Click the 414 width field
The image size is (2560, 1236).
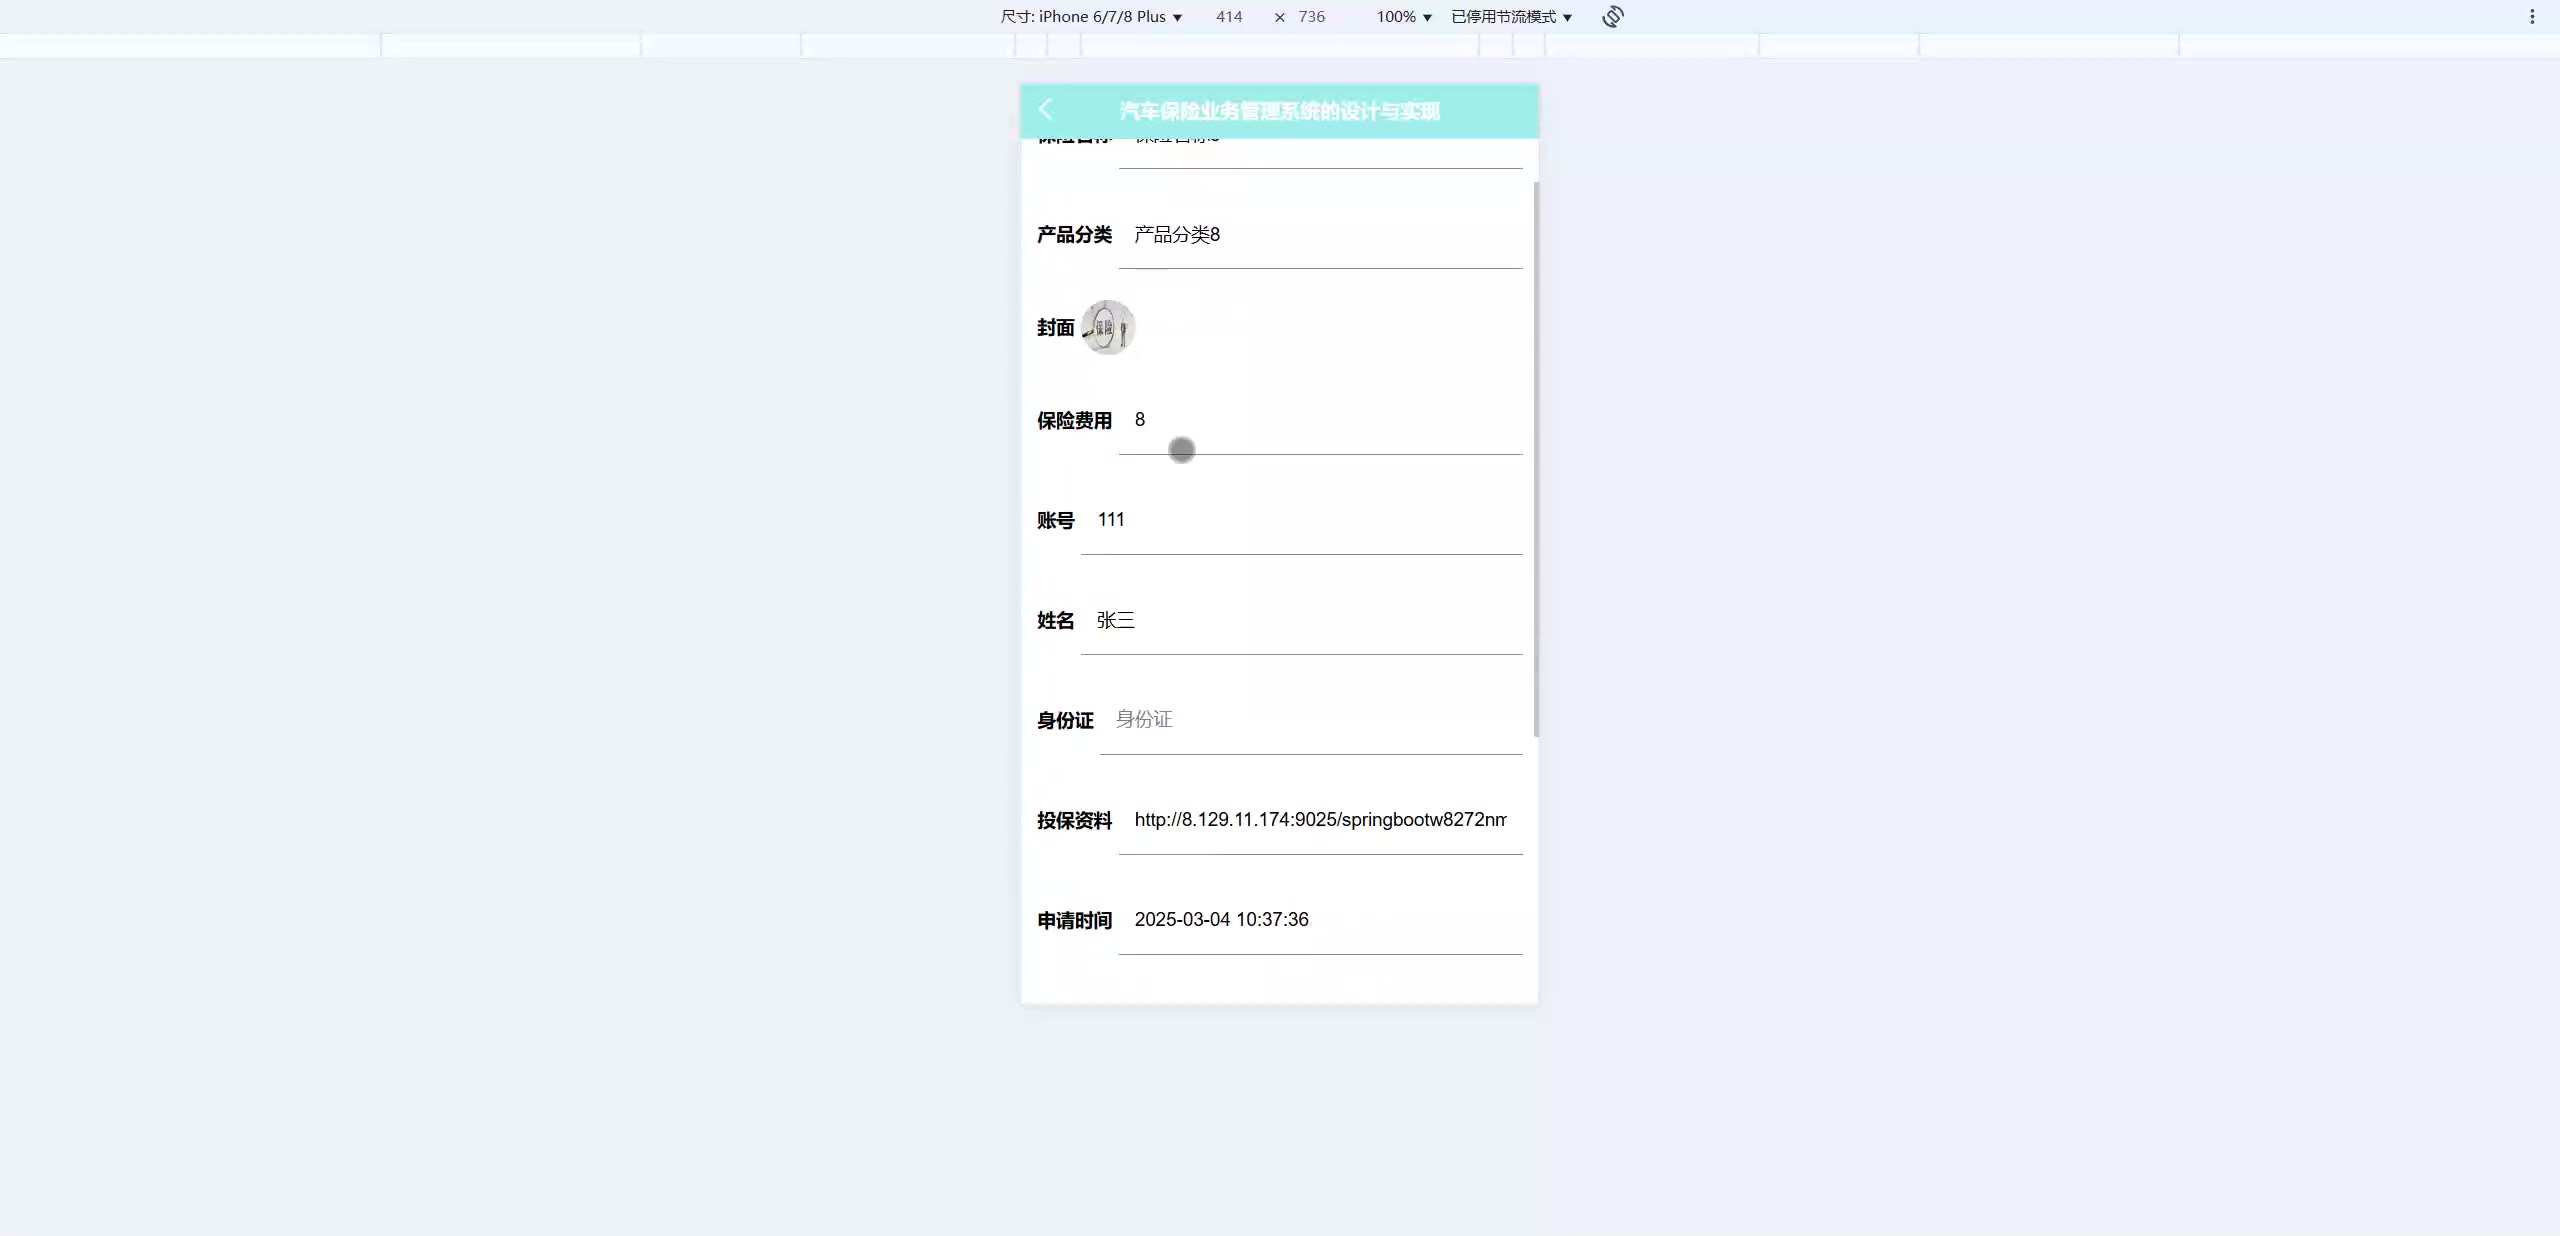[1229, 17]
